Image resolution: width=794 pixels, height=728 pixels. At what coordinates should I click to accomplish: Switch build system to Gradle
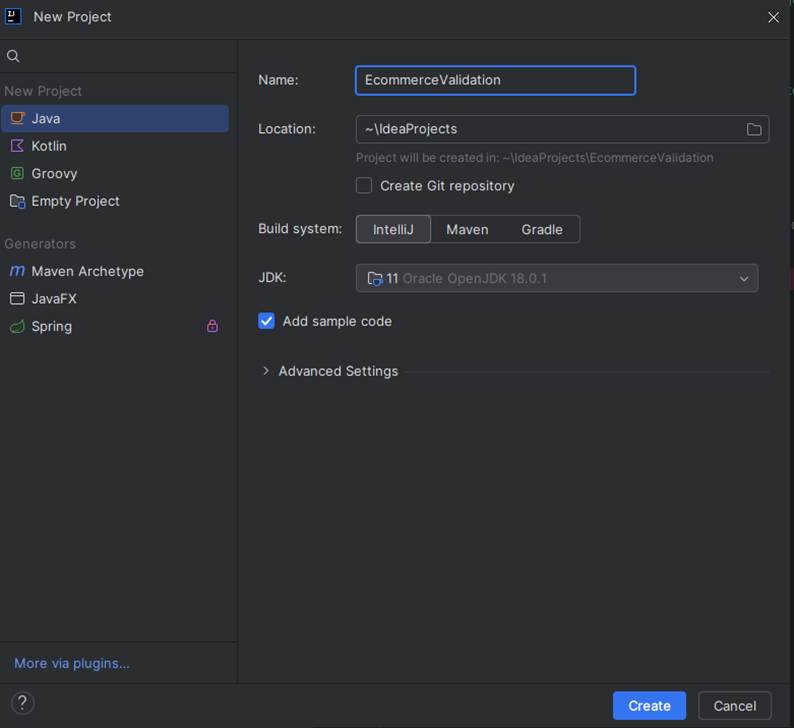coord(541,229)
